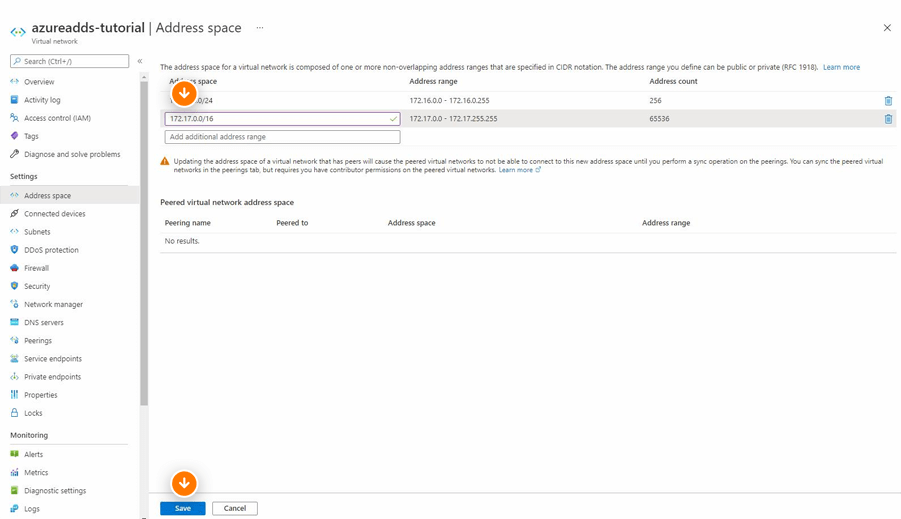Viewport: 901px width, 519px height.
Task: Click the 172.17.0.0/16 address input field
Action: [282, 118]
